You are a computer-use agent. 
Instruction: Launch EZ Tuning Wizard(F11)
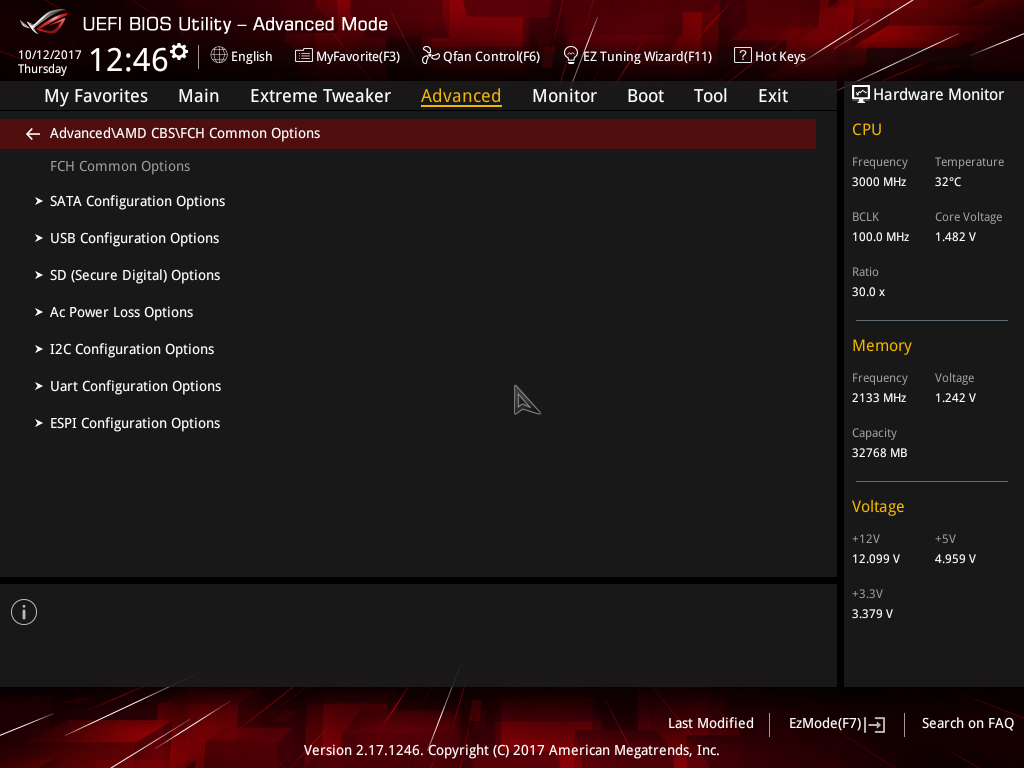(x=637, y=56)
